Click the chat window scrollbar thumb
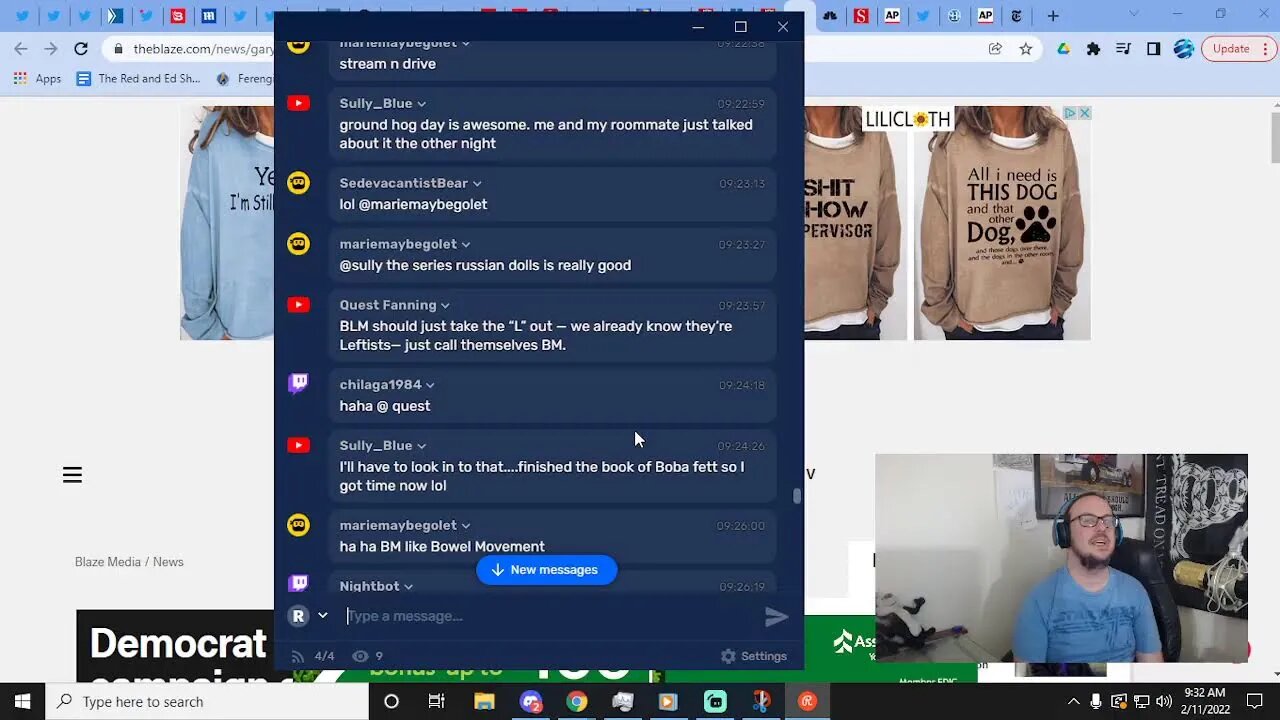This screenshot has width=1280, height=720. tap(797, 496)
